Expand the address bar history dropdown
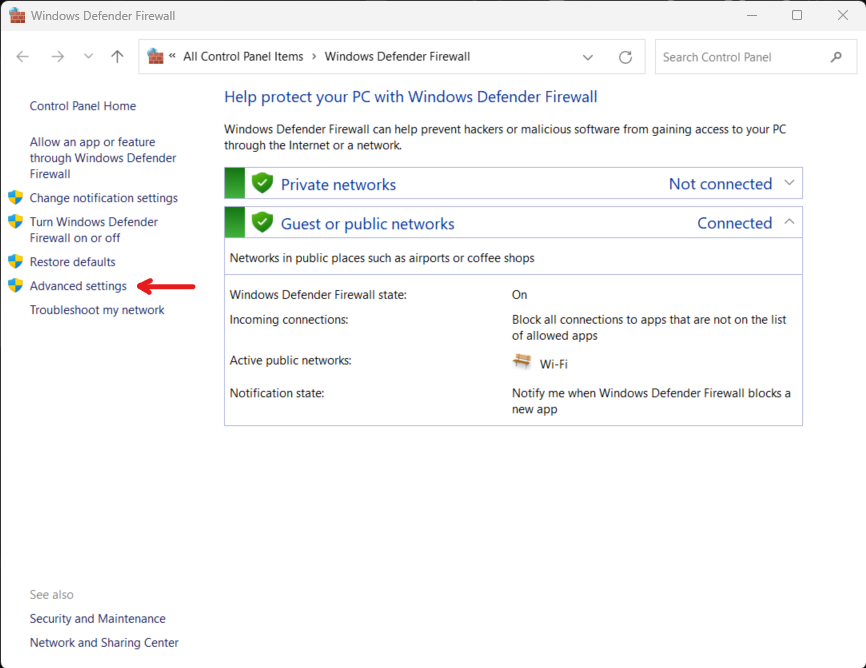The width and height of the screenshot is (866, 668). [x=588, y=57]
